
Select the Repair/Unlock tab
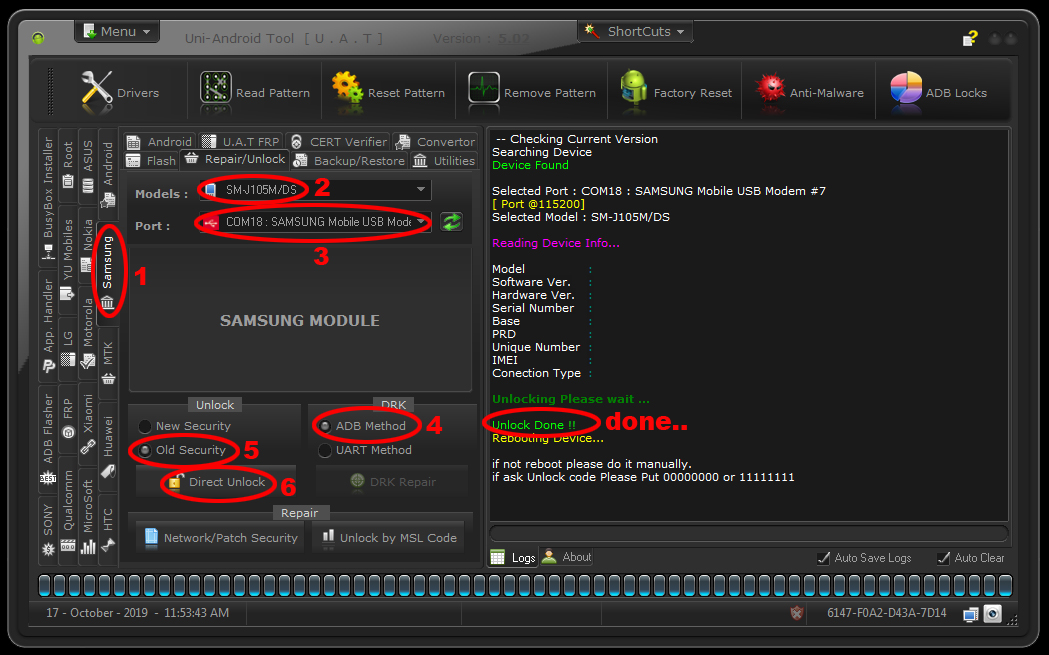(x=235, y=159)
